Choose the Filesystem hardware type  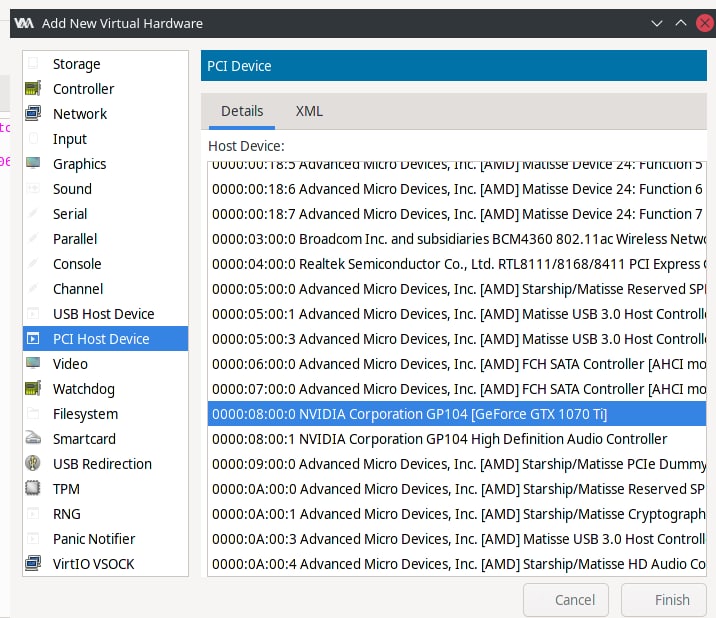click(85, 414)
